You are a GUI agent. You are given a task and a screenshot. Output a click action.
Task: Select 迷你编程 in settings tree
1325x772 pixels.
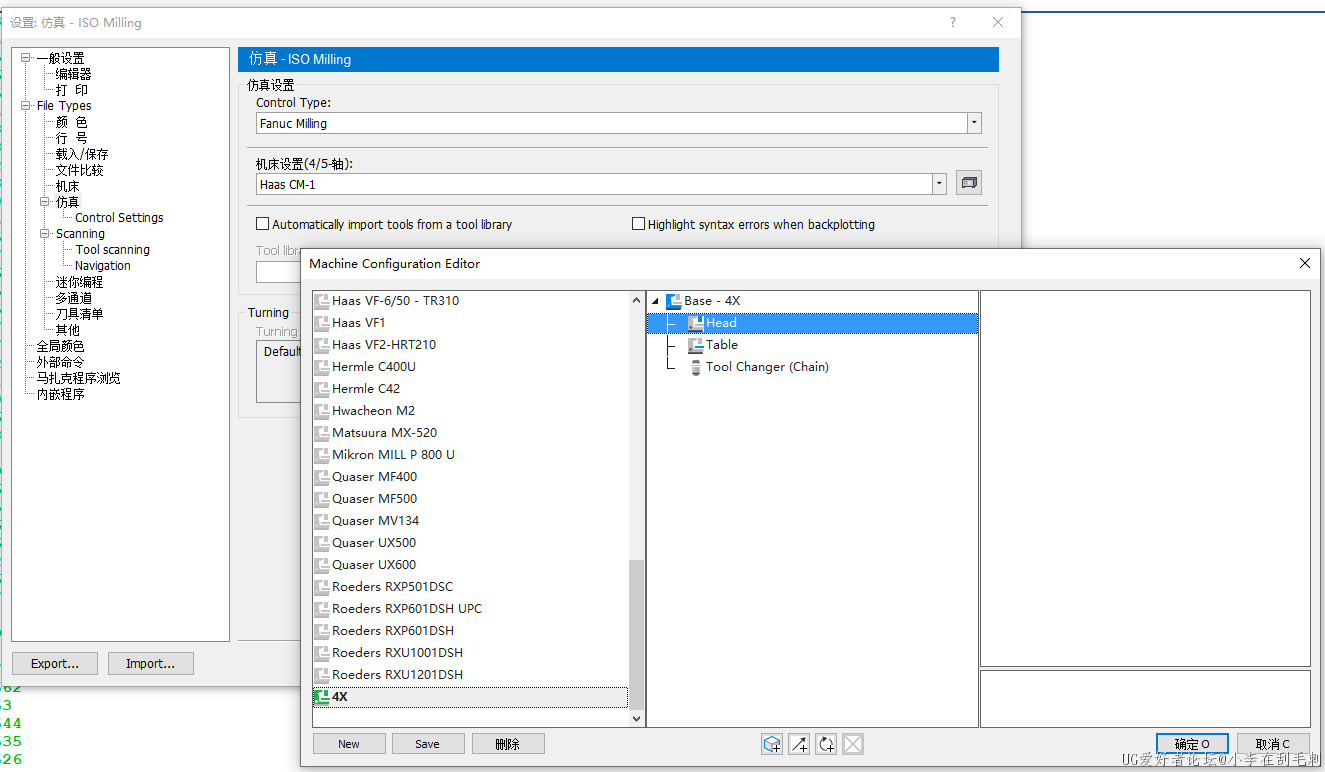click(79, 282)
